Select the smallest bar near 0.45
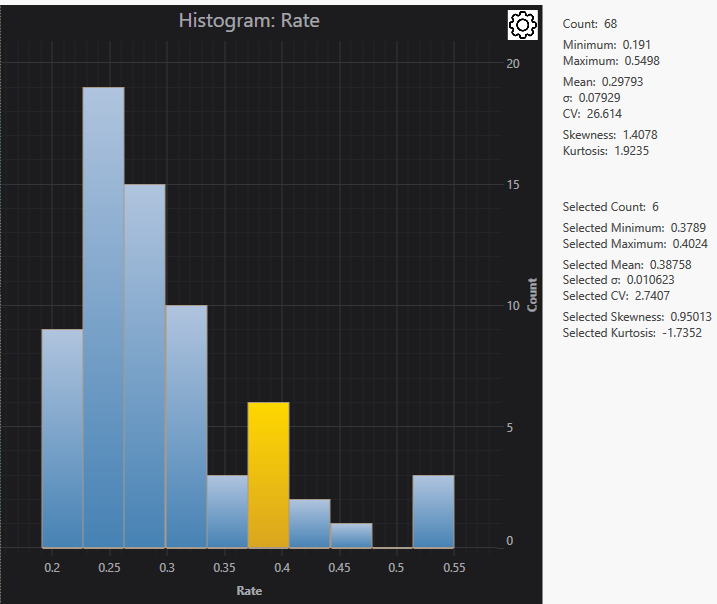Viewport: 717px width, 604px height. tap(351, 535)
